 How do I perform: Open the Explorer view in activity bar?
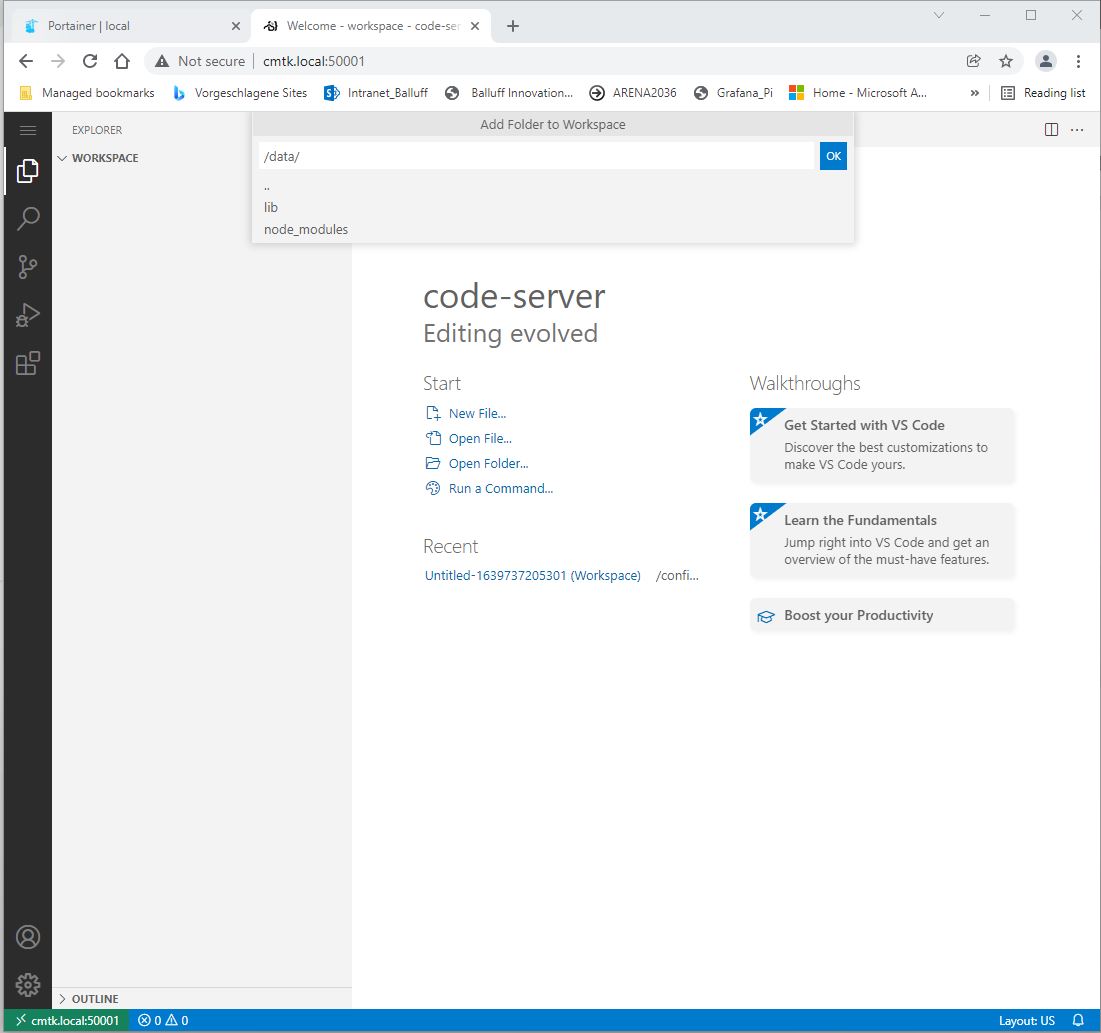(x=28, y=171)
